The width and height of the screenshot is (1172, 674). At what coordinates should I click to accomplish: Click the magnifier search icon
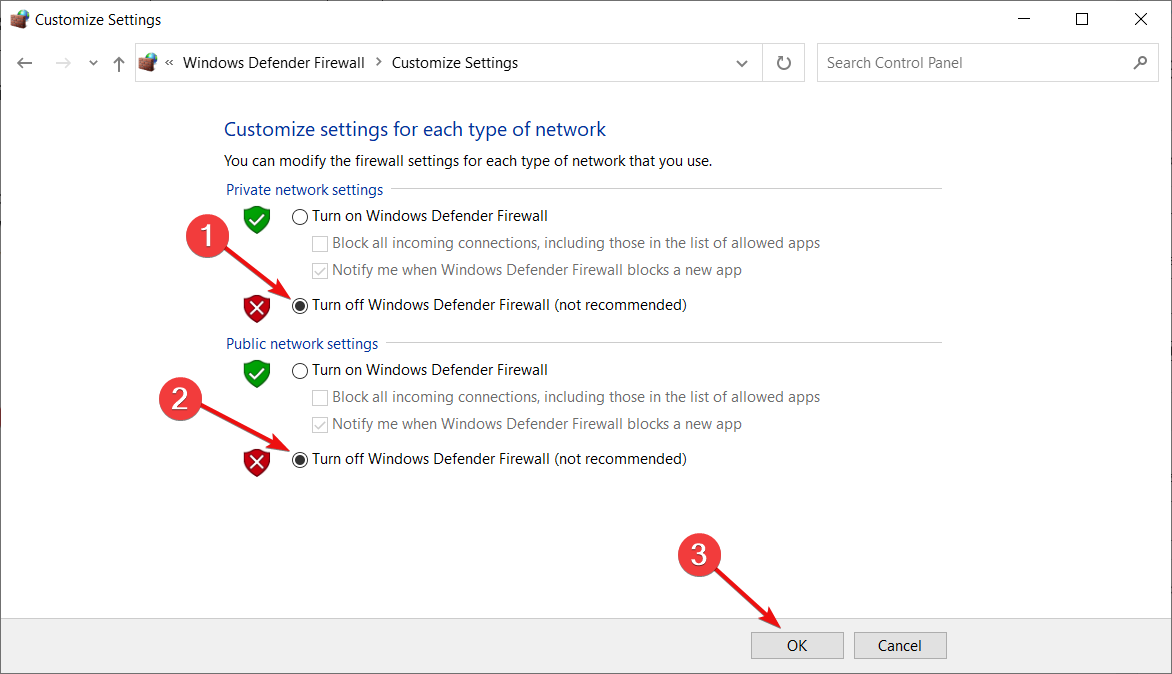click(x=1140, y=63)
